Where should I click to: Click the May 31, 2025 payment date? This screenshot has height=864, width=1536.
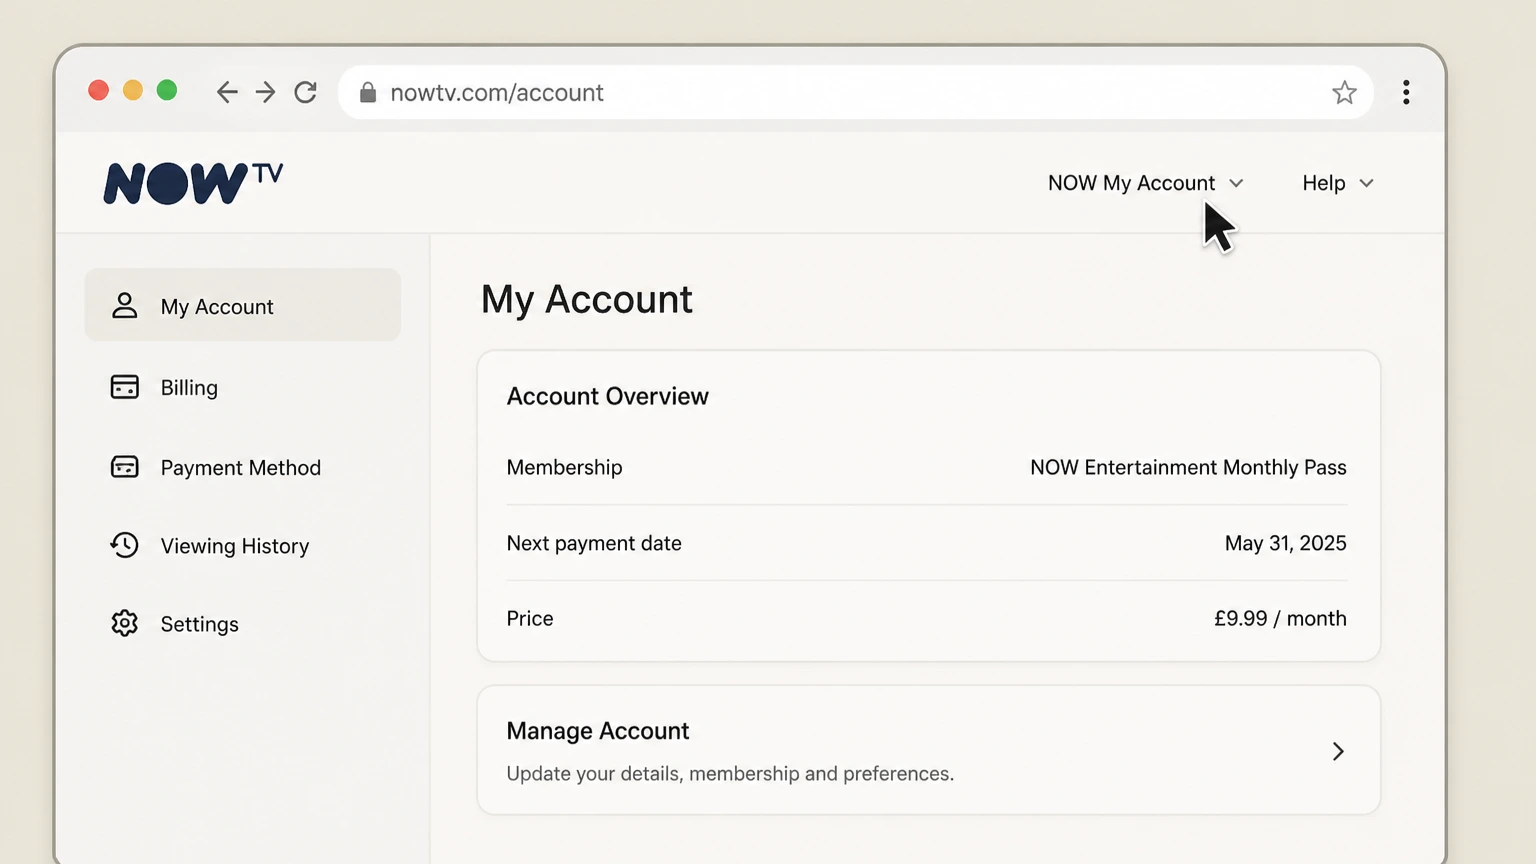click(x=1285, y=543)
